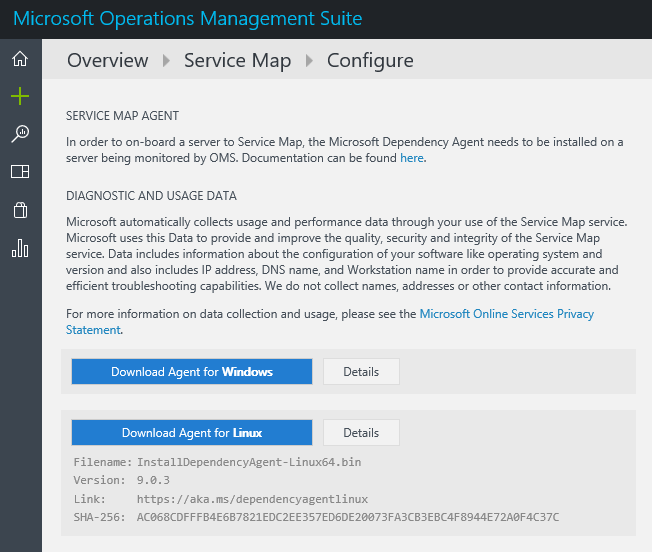Viewport: 652px width, 552px height.
Task: Navigate to Service Map breadcrumb
Action: 237,61
